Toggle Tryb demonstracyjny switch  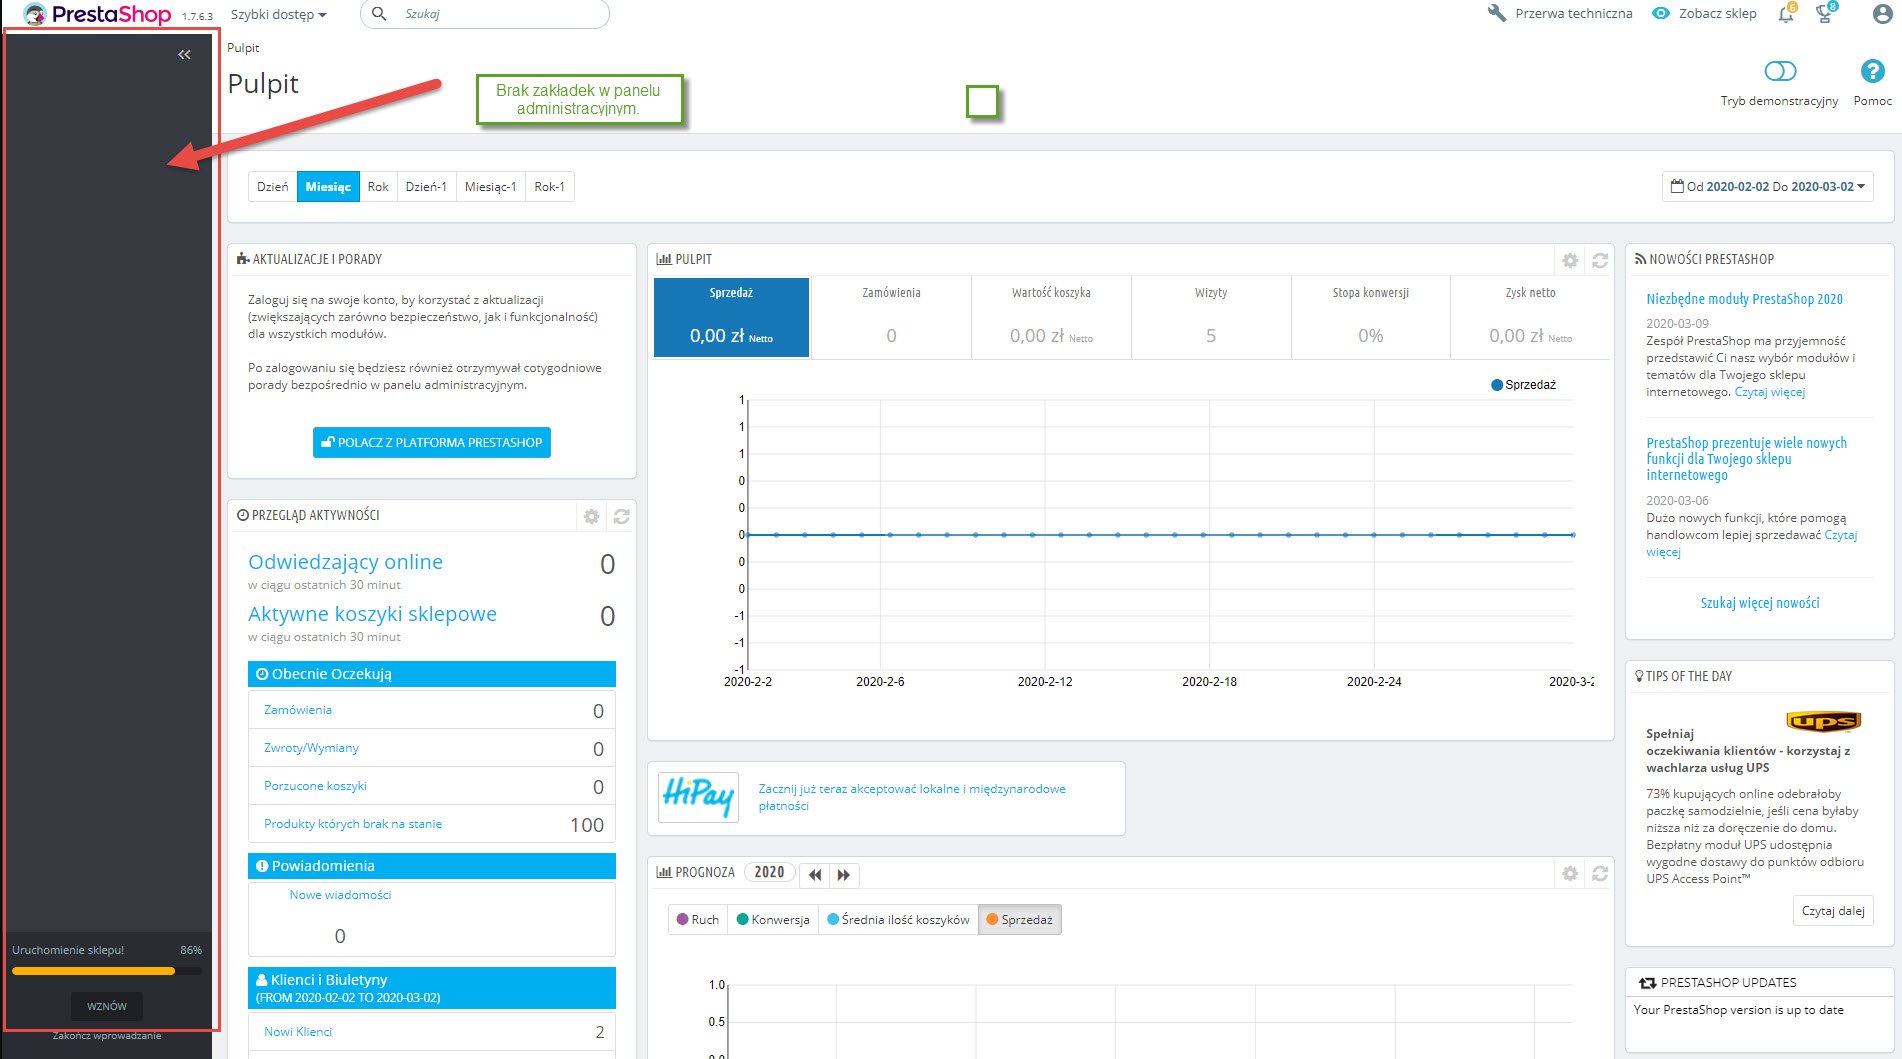[x=1779, y=72]
